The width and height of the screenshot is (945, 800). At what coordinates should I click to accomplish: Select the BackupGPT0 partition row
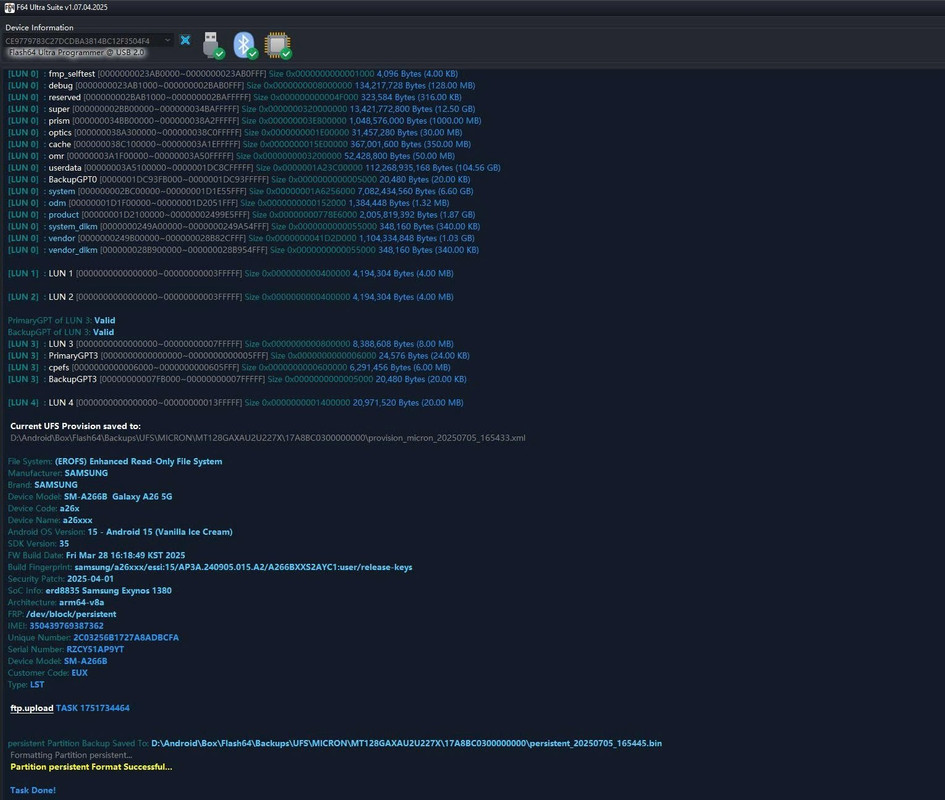coord(239,179)
